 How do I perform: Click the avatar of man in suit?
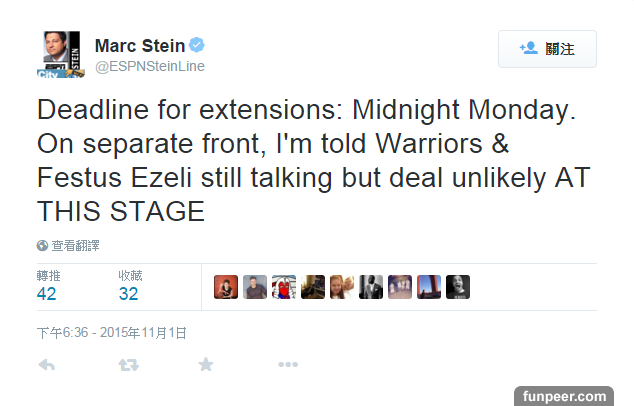point(371,287)
